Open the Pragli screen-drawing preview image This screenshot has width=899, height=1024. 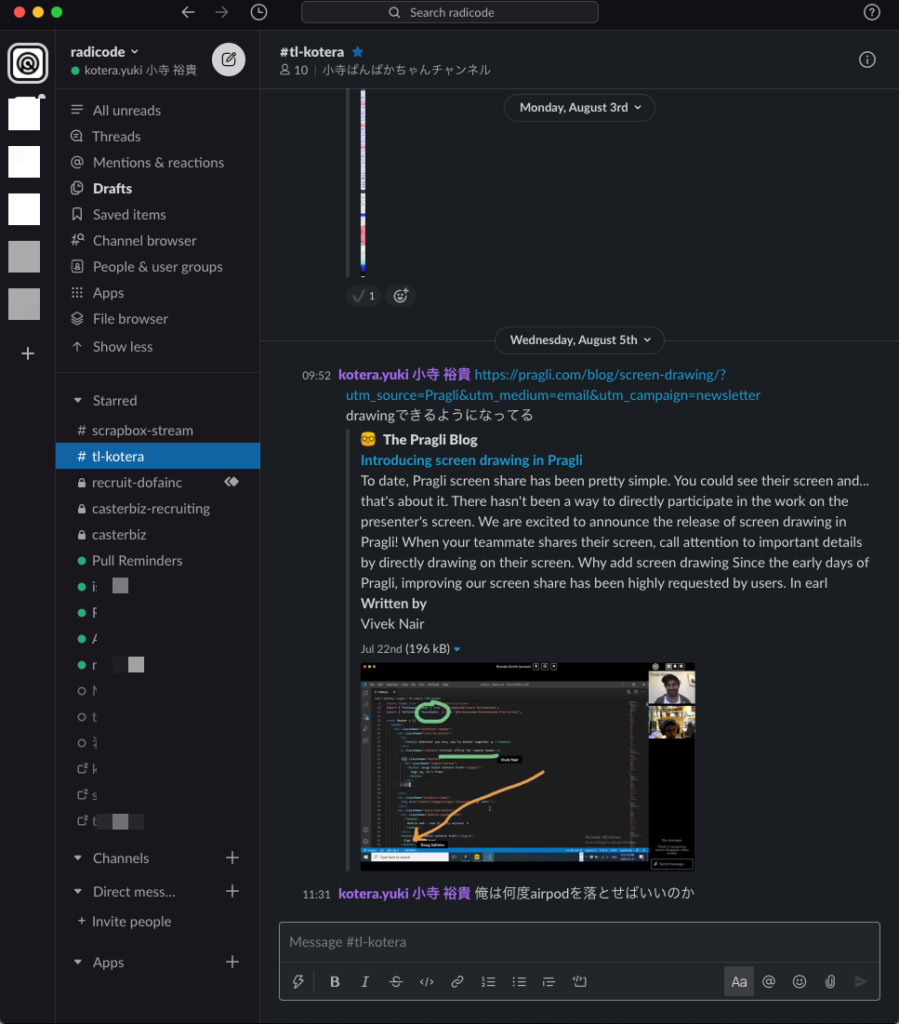(528, 767)
